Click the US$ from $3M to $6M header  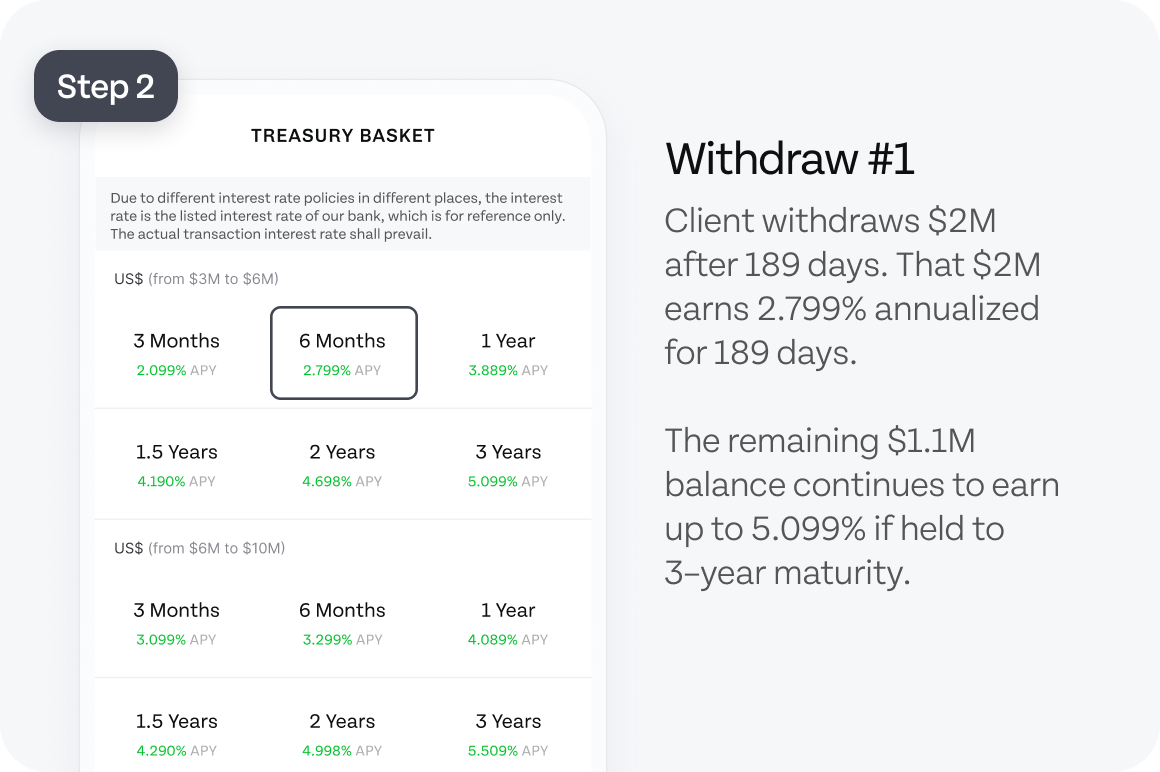tap(196, 279)
